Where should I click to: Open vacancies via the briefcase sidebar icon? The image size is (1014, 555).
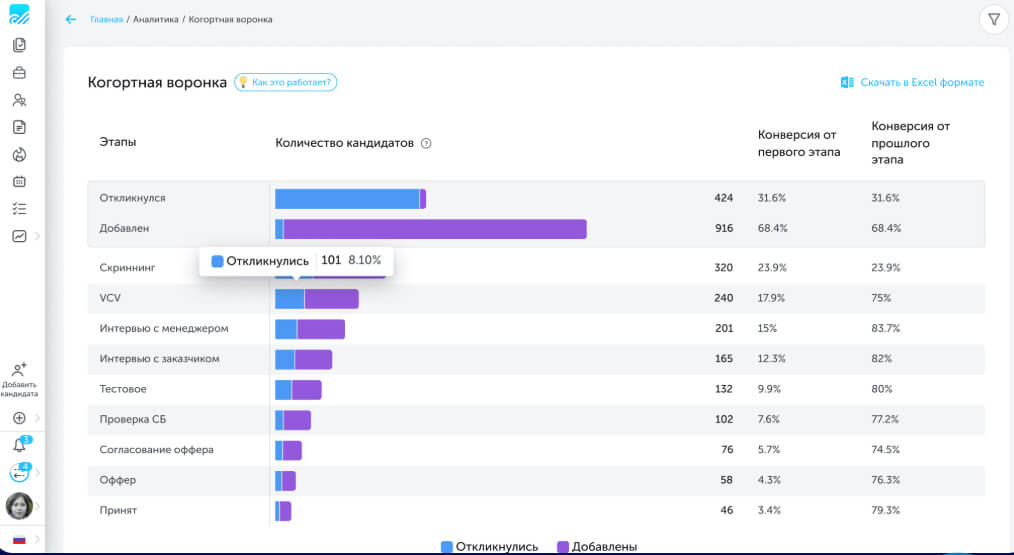tap(19, 73)
